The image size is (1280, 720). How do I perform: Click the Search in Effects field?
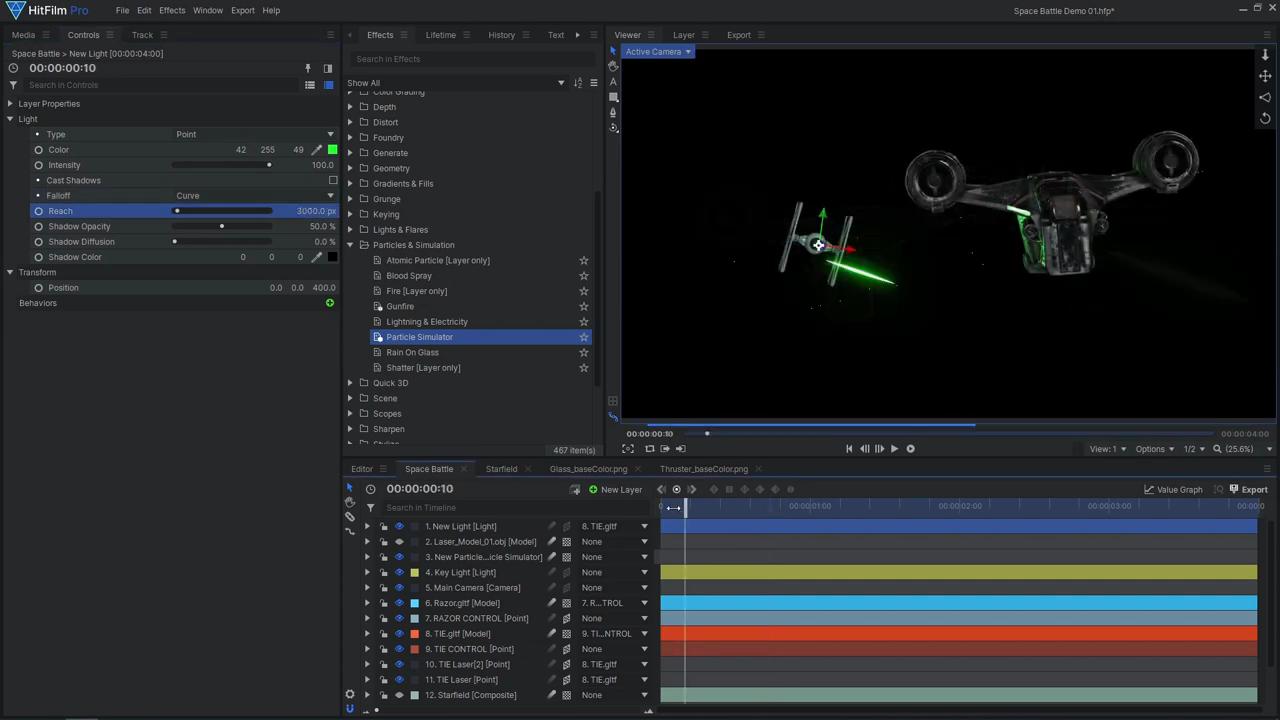[470, 59]
